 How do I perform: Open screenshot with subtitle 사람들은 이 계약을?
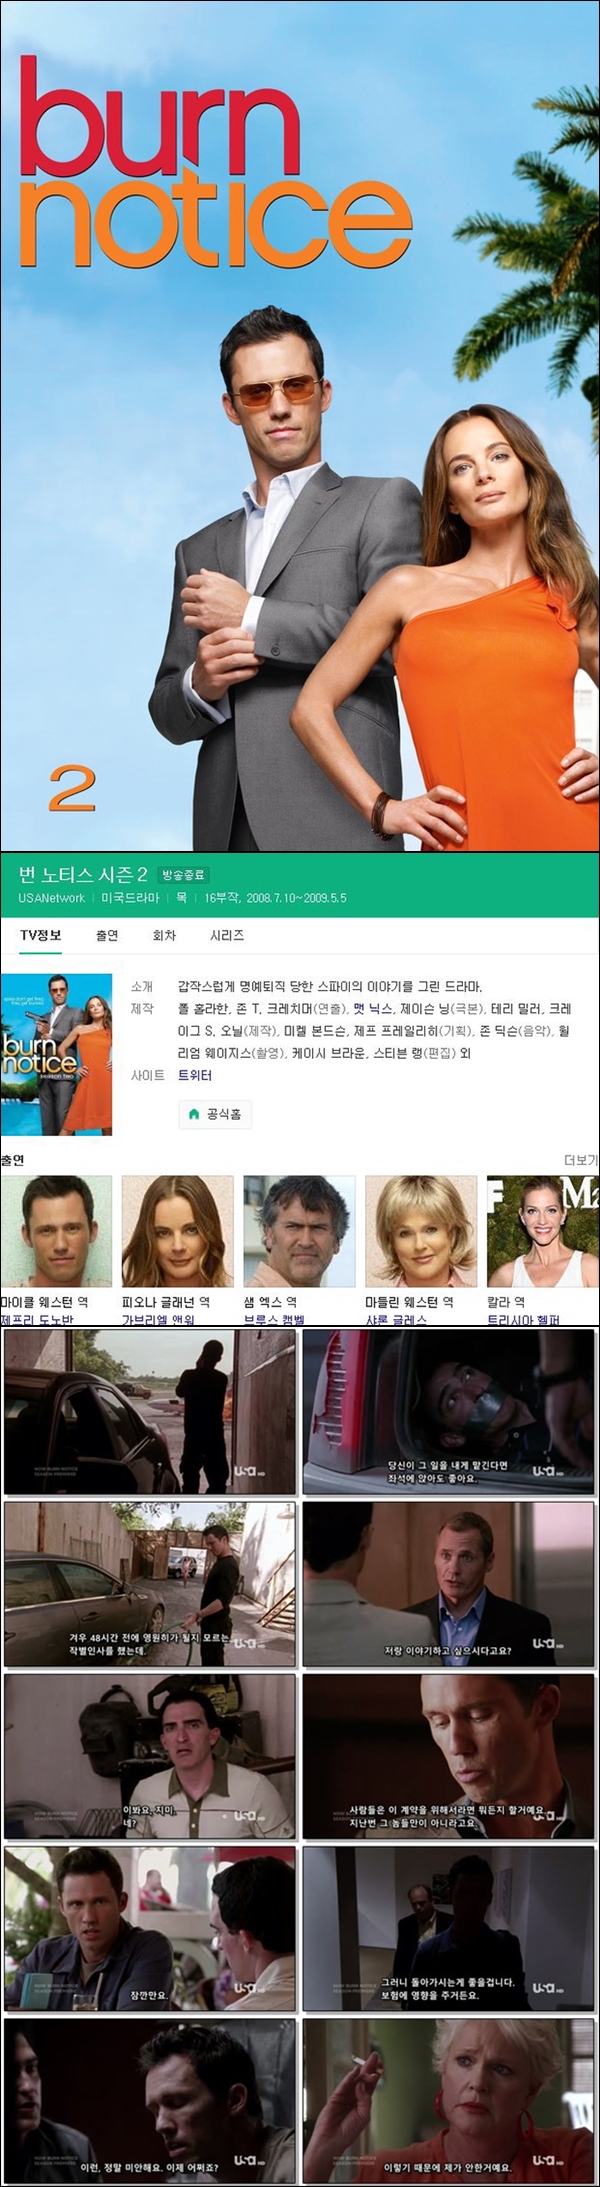coord(449,1756)
